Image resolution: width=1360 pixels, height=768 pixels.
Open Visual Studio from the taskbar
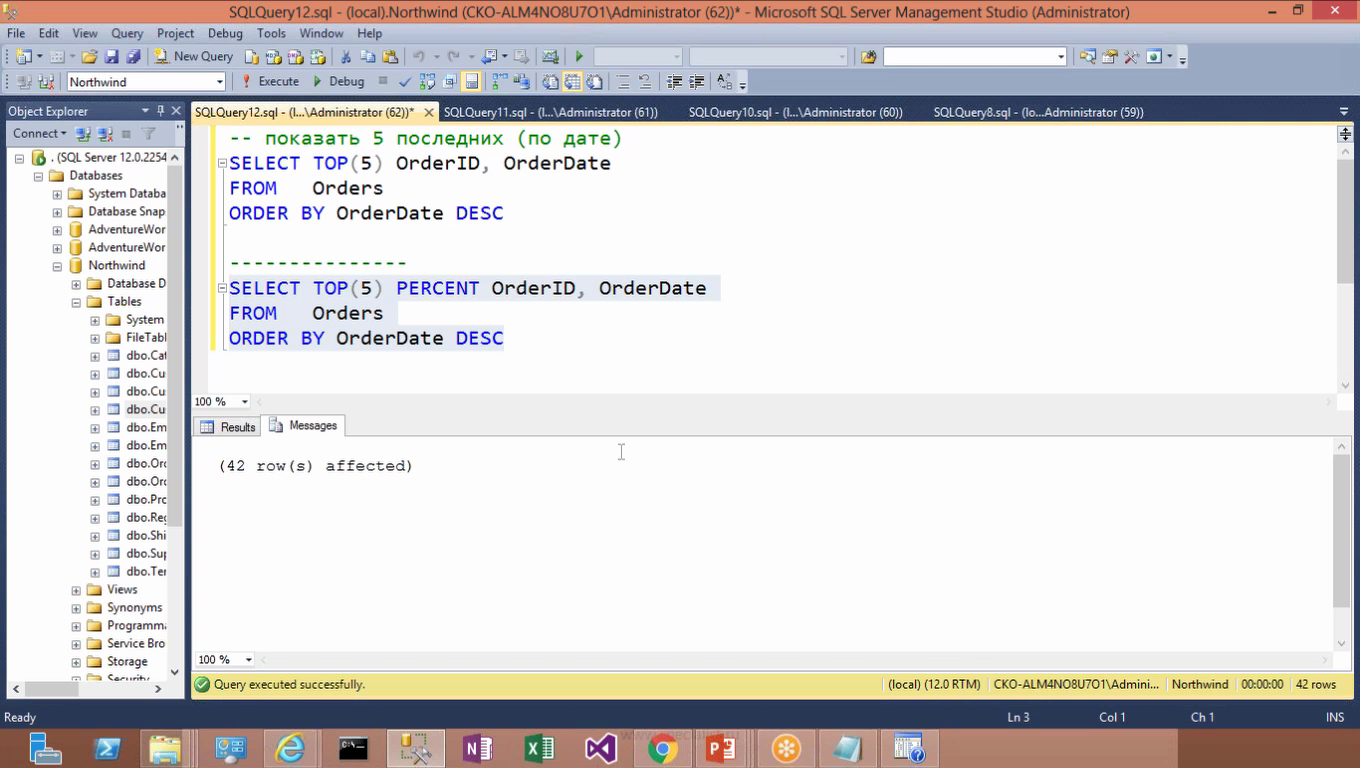point(602,748)
